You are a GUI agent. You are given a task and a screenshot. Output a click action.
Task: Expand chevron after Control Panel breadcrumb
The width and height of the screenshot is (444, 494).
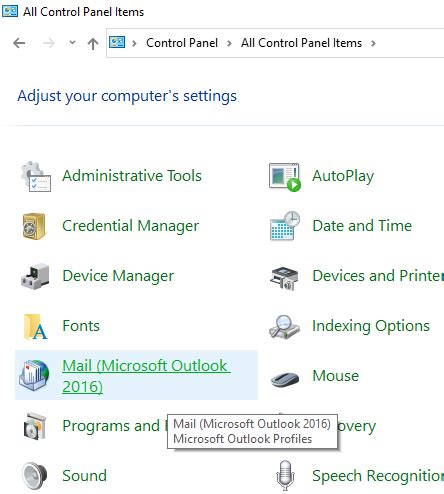point(229,43)
